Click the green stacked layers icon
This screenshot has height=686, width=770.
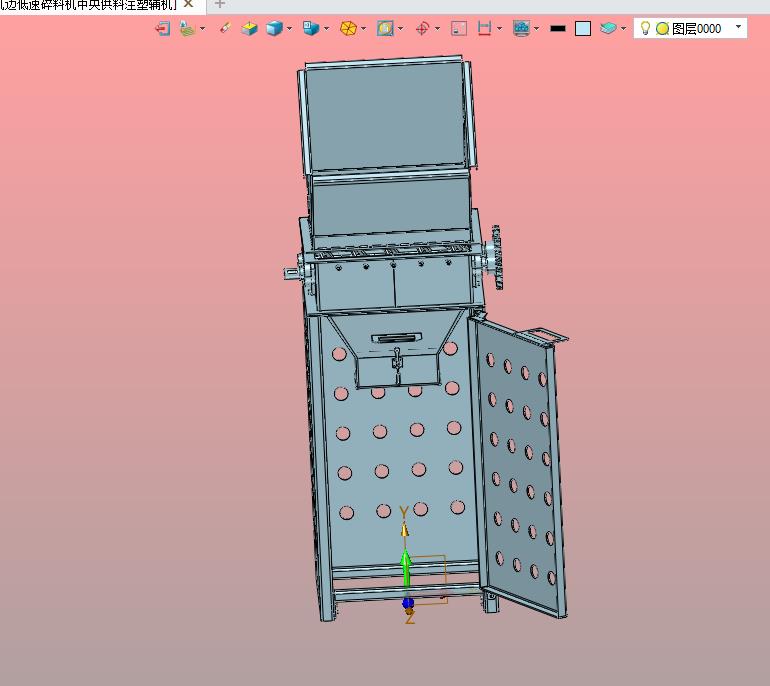point(608,28)
